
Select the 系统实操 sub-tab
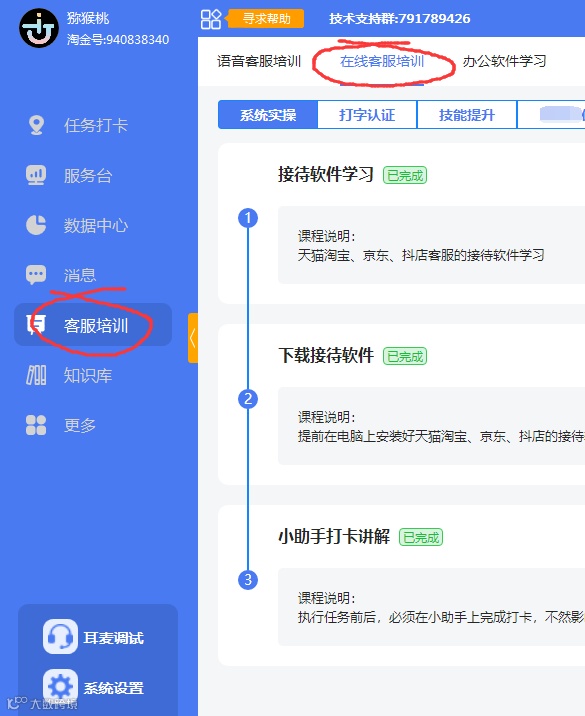(268, 115)
